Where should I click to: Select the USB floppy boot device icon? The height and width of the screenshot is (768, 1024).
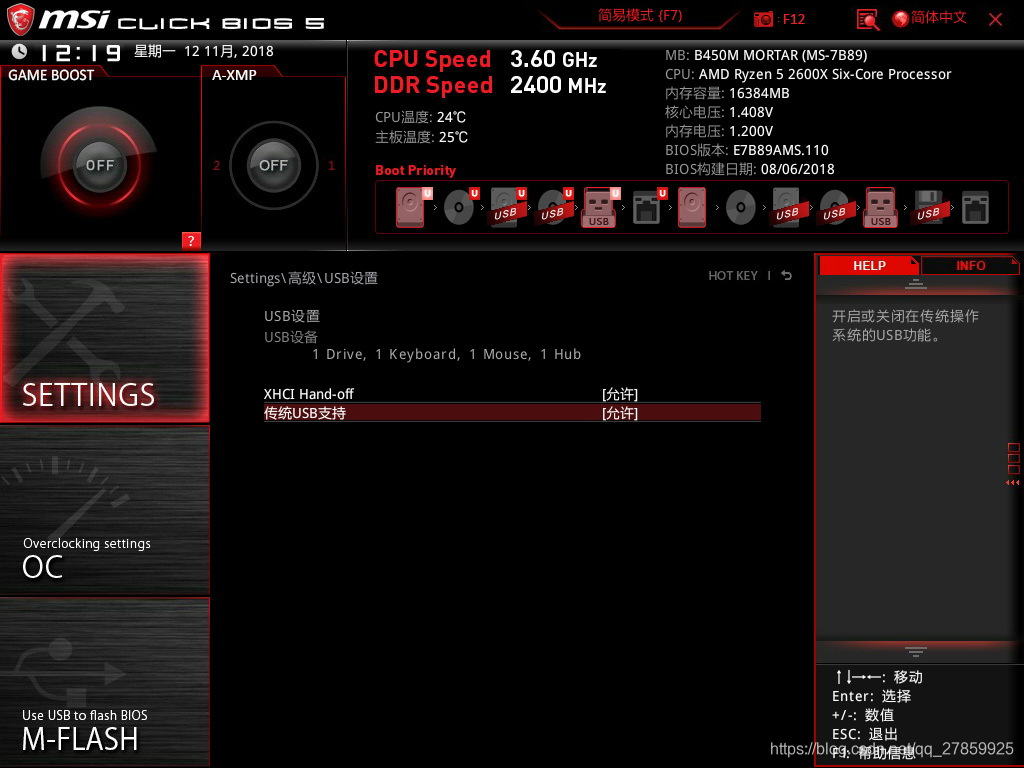tap(928, 207)
